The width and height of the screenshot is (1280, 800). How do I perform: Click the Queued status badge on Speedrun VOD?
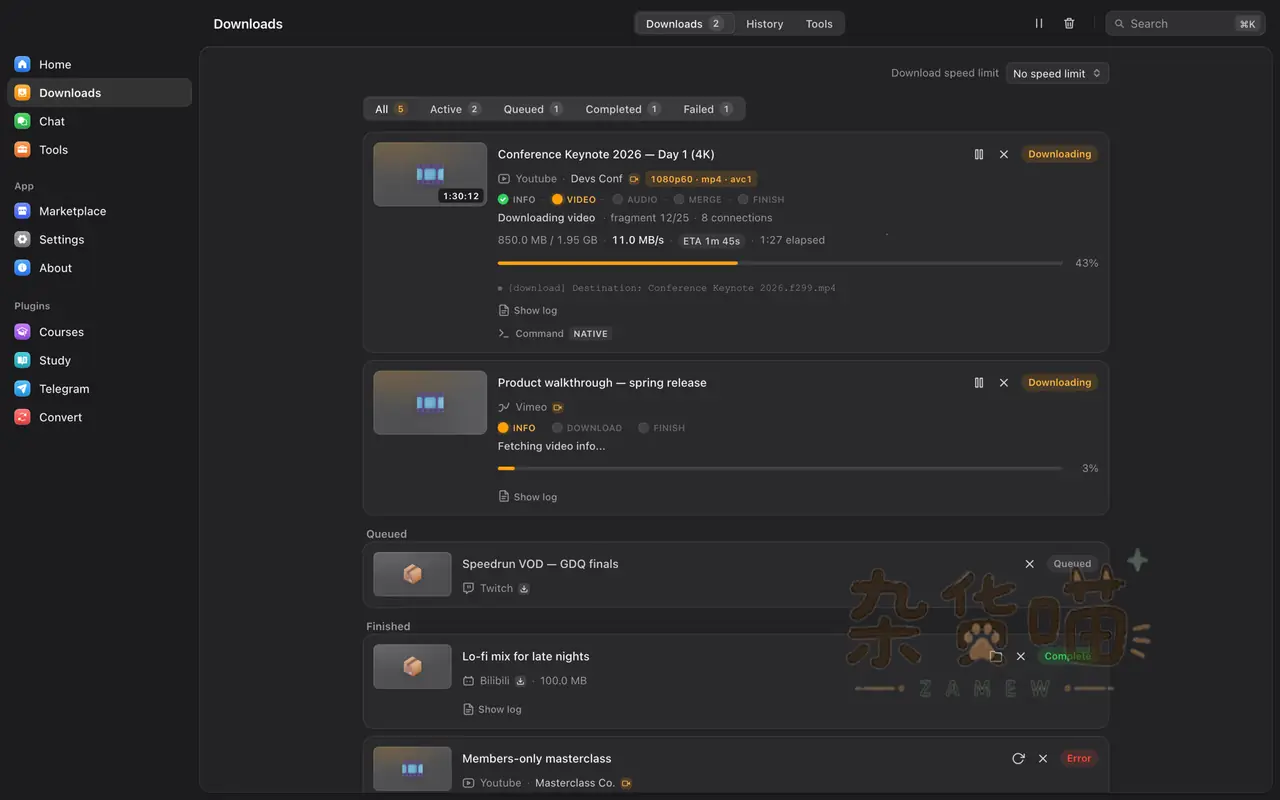pyautogui.click(x=1072, y=564)
